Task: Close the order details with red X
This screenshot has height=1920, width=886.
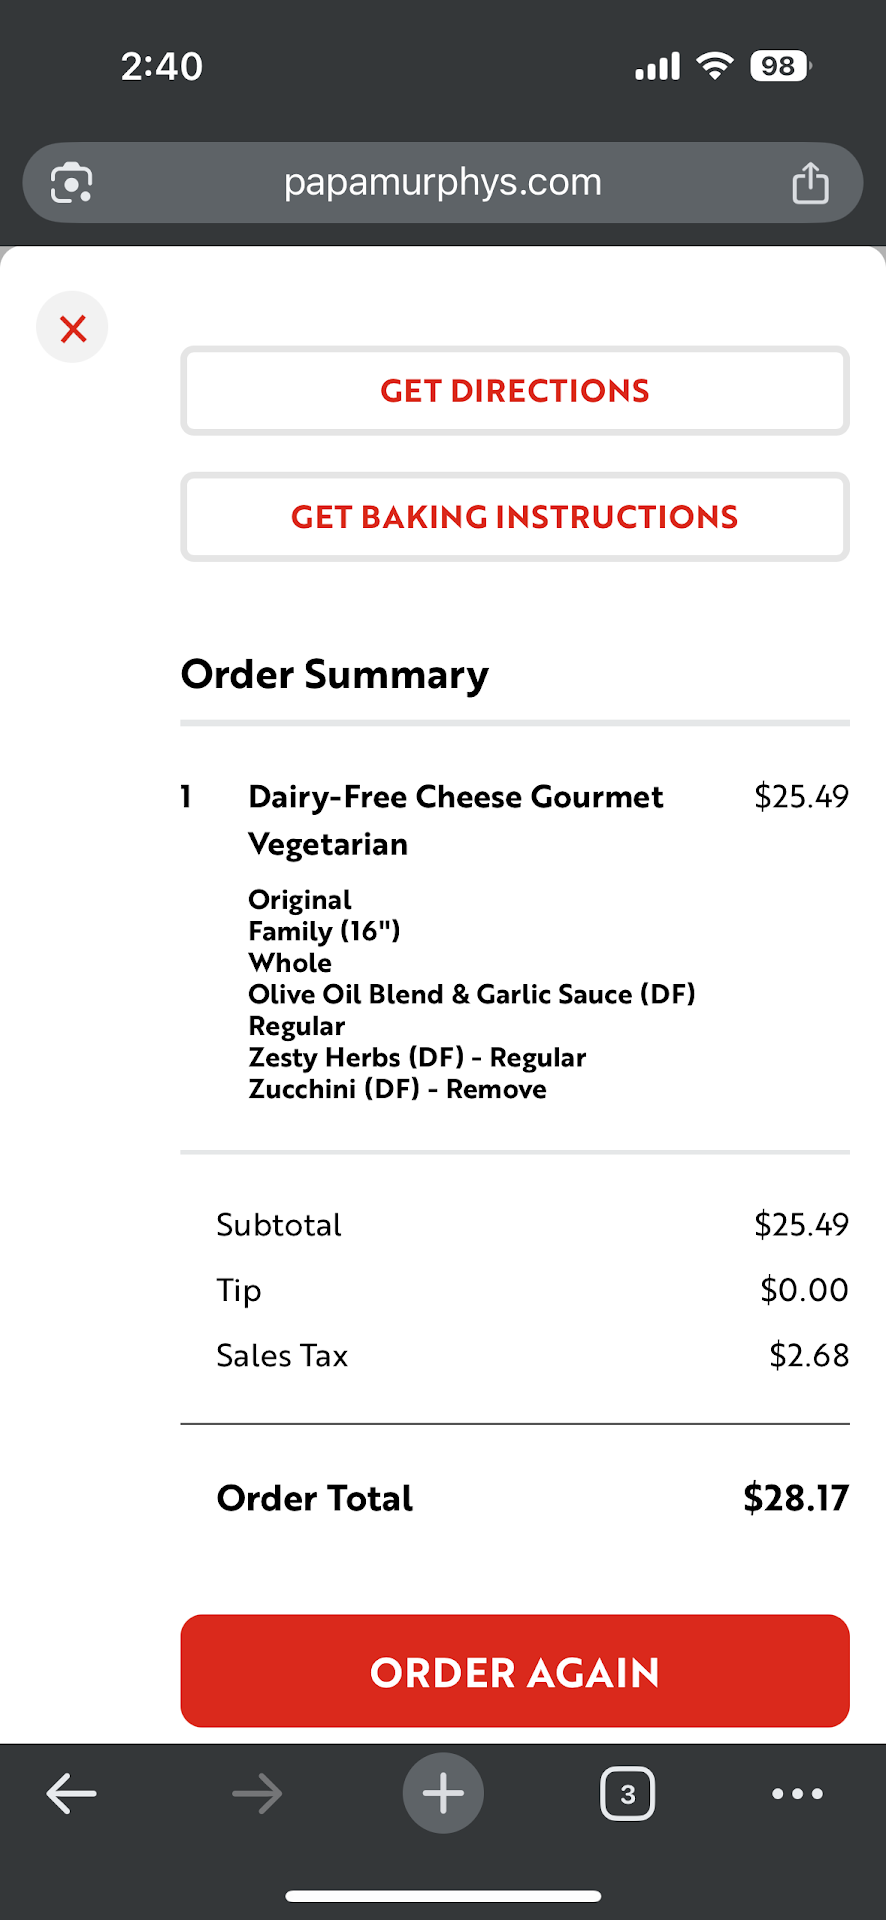Action: point(72,328)
